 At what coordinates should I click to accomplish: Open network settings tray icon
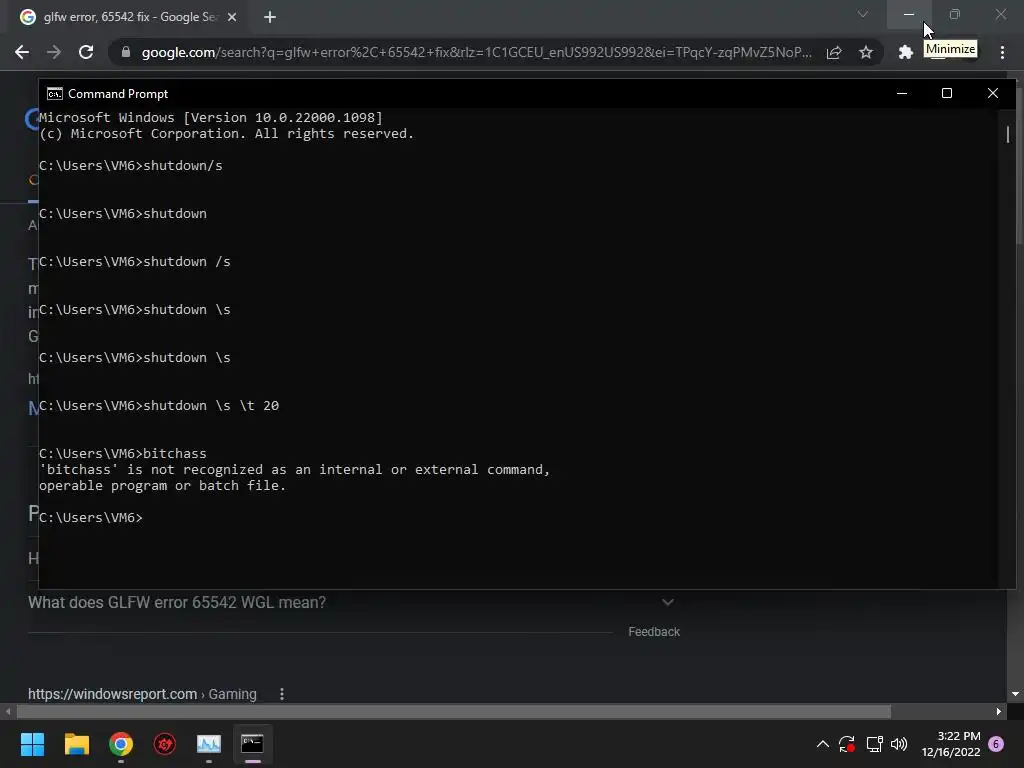tap(874, 744)
